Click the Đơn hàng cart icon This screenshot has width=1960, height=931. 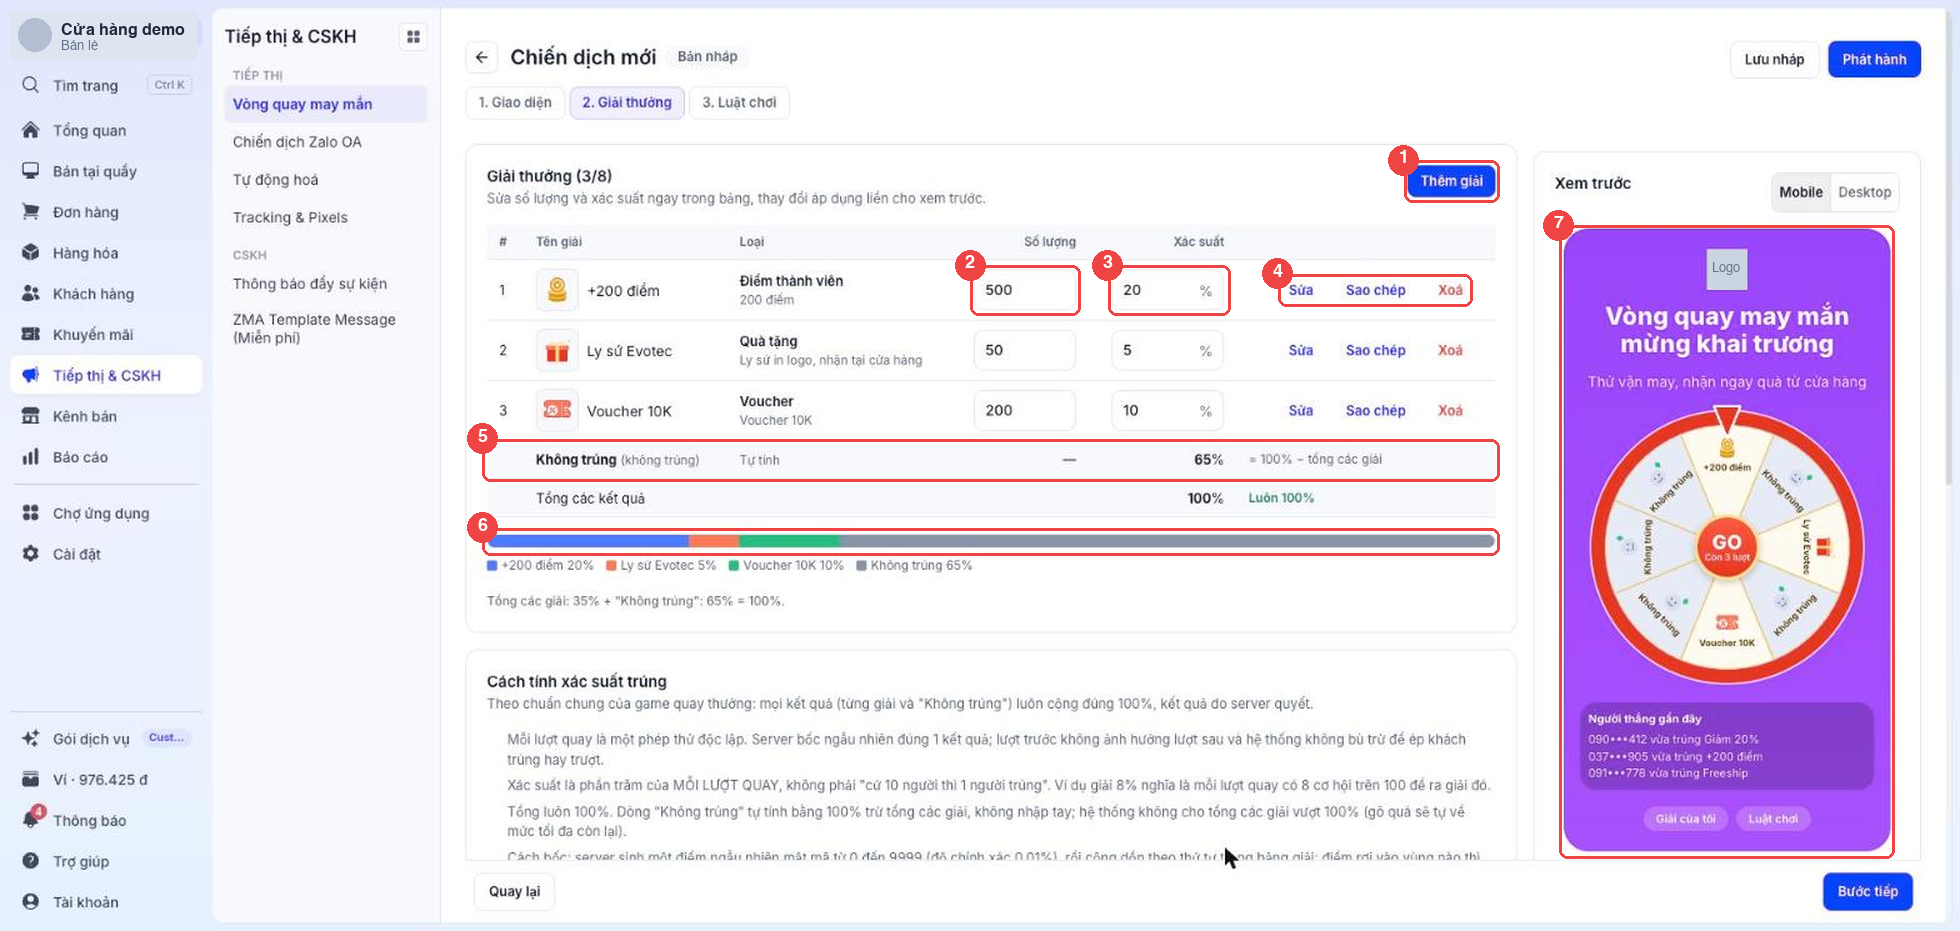[x=31, y=212]
